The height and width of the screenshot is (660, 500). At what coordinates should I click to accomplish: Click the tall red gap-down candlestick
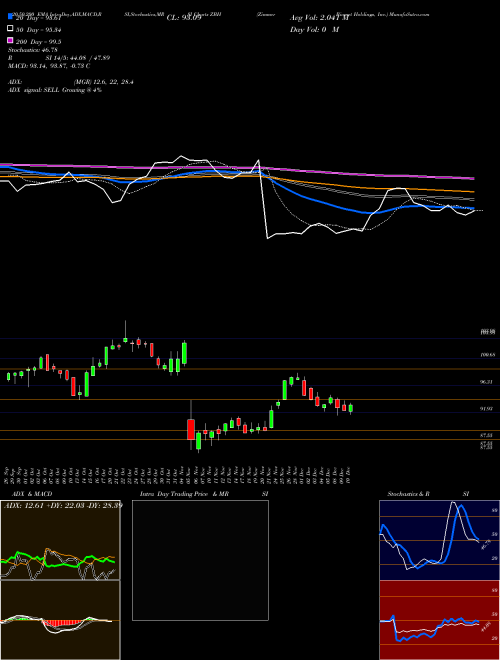click(x=191, y=429)
